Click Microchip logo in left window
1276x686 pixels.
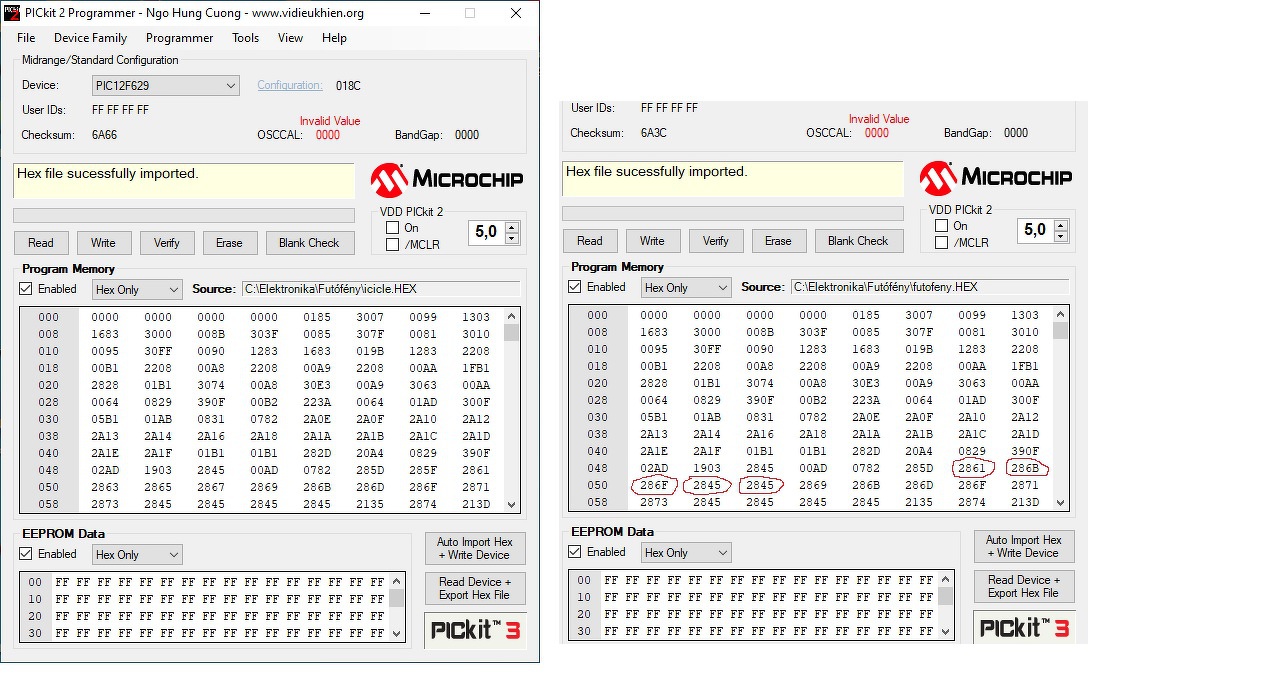[446, 180]
